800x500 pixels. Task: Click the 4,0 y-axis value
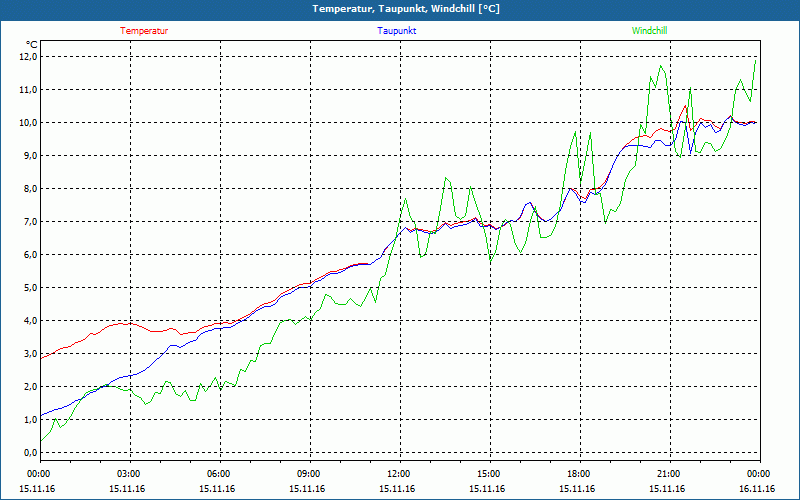click(x=30, y=320)
